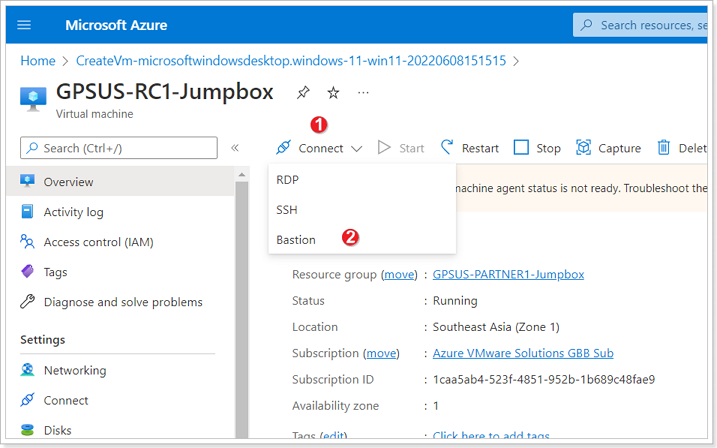Click the sidebar Connect plug icon
The image size is (717, 448).
click(x=27, y=400)
